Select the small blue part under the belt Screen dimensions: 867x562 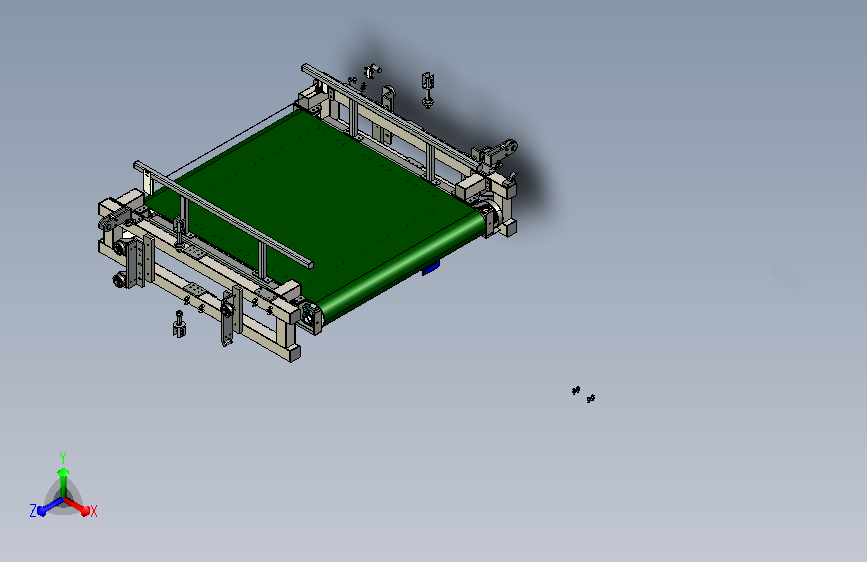431,267
